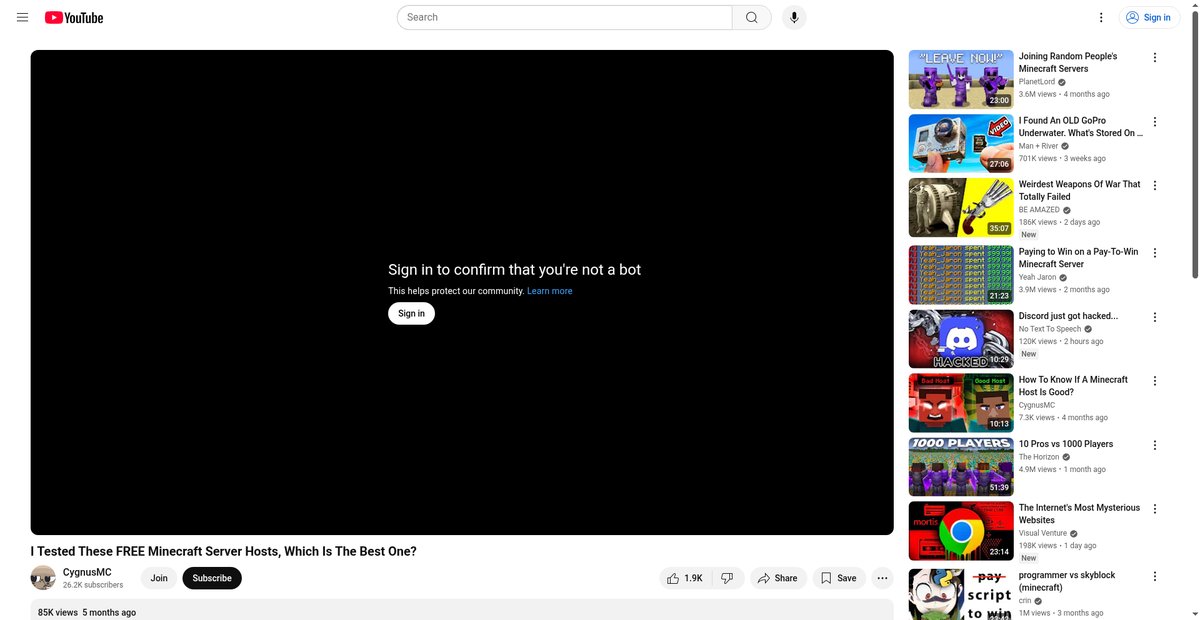Subscribe to CygnusMC channel
The width and height of the screenshot is (1200, 620).
[212, 578]
